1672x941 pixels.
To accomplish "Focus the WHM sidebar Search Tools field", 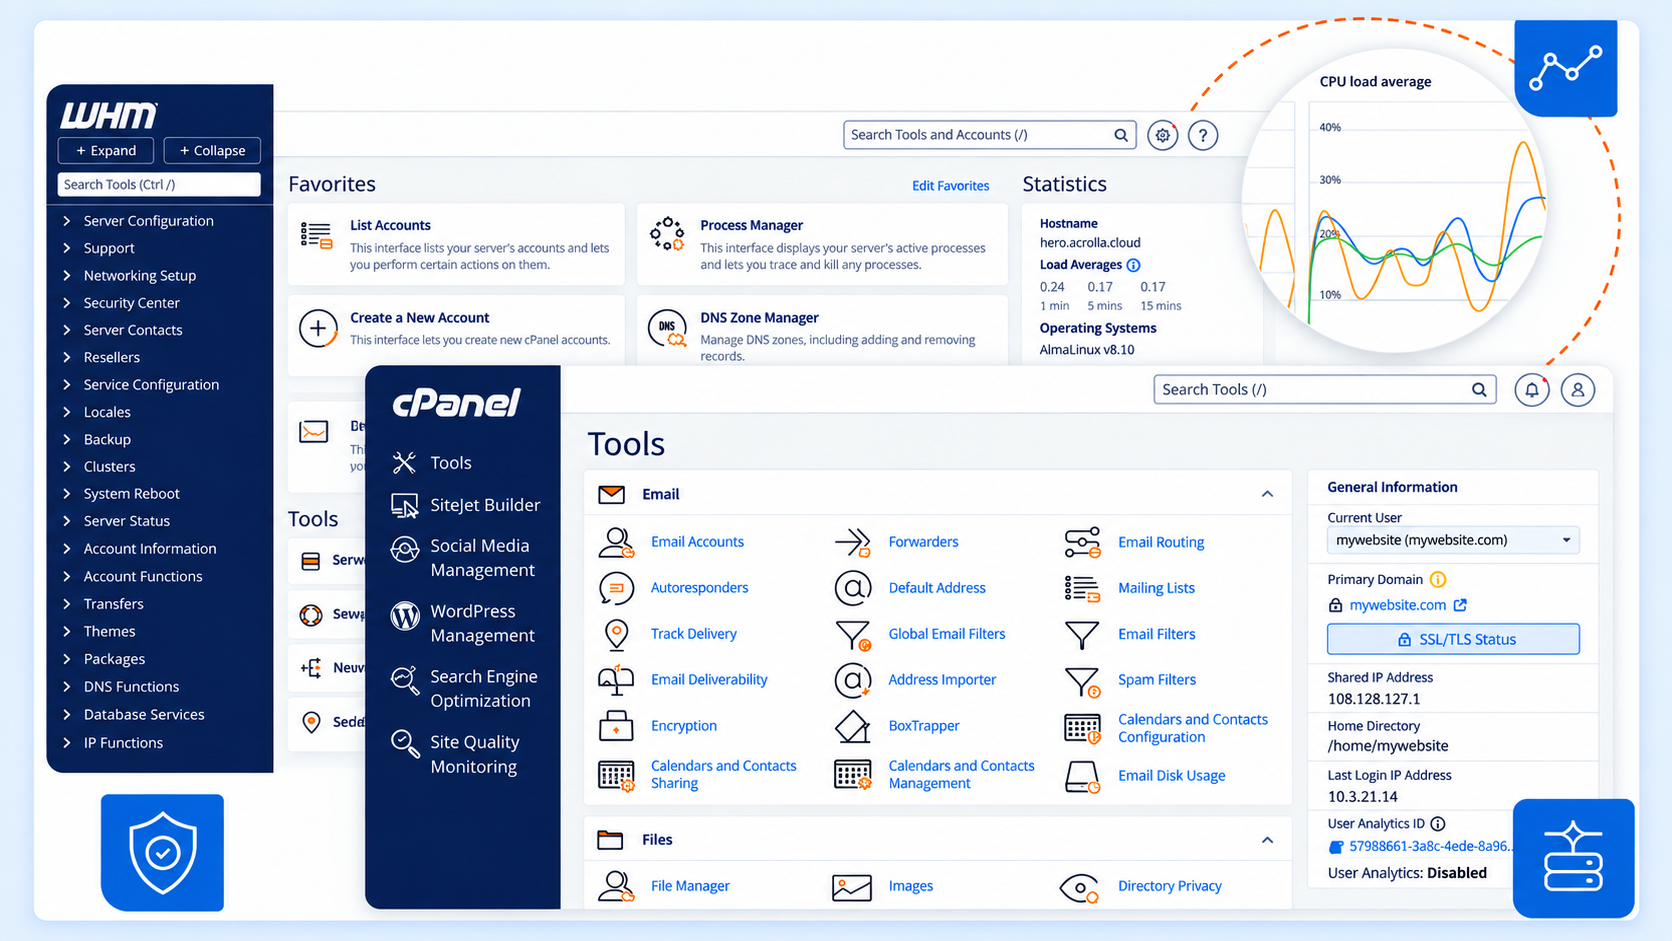I will pyautogui.click(x=159, y=184).
